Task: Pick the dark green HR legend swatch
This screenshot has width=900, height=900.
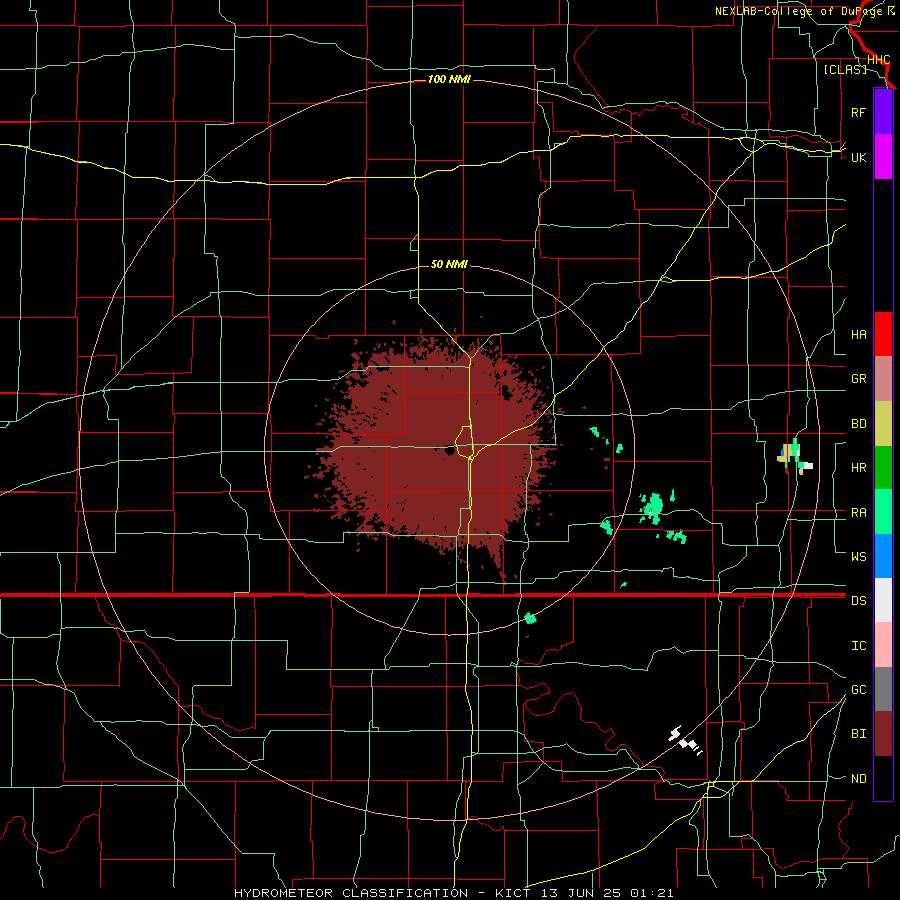Action: coord(883,468)
